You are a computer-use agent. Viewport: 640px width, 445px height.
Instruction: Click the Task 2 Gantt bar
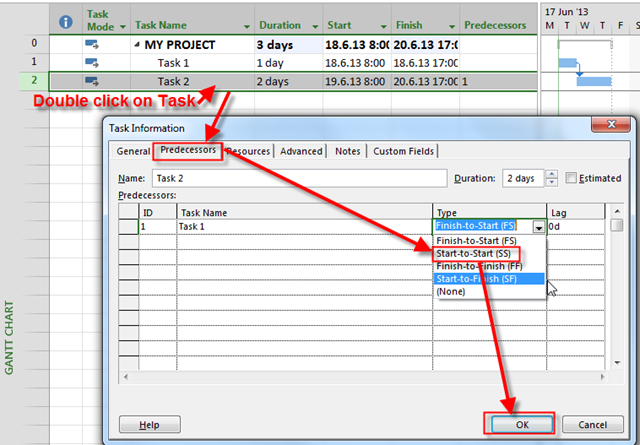point(595,80)
